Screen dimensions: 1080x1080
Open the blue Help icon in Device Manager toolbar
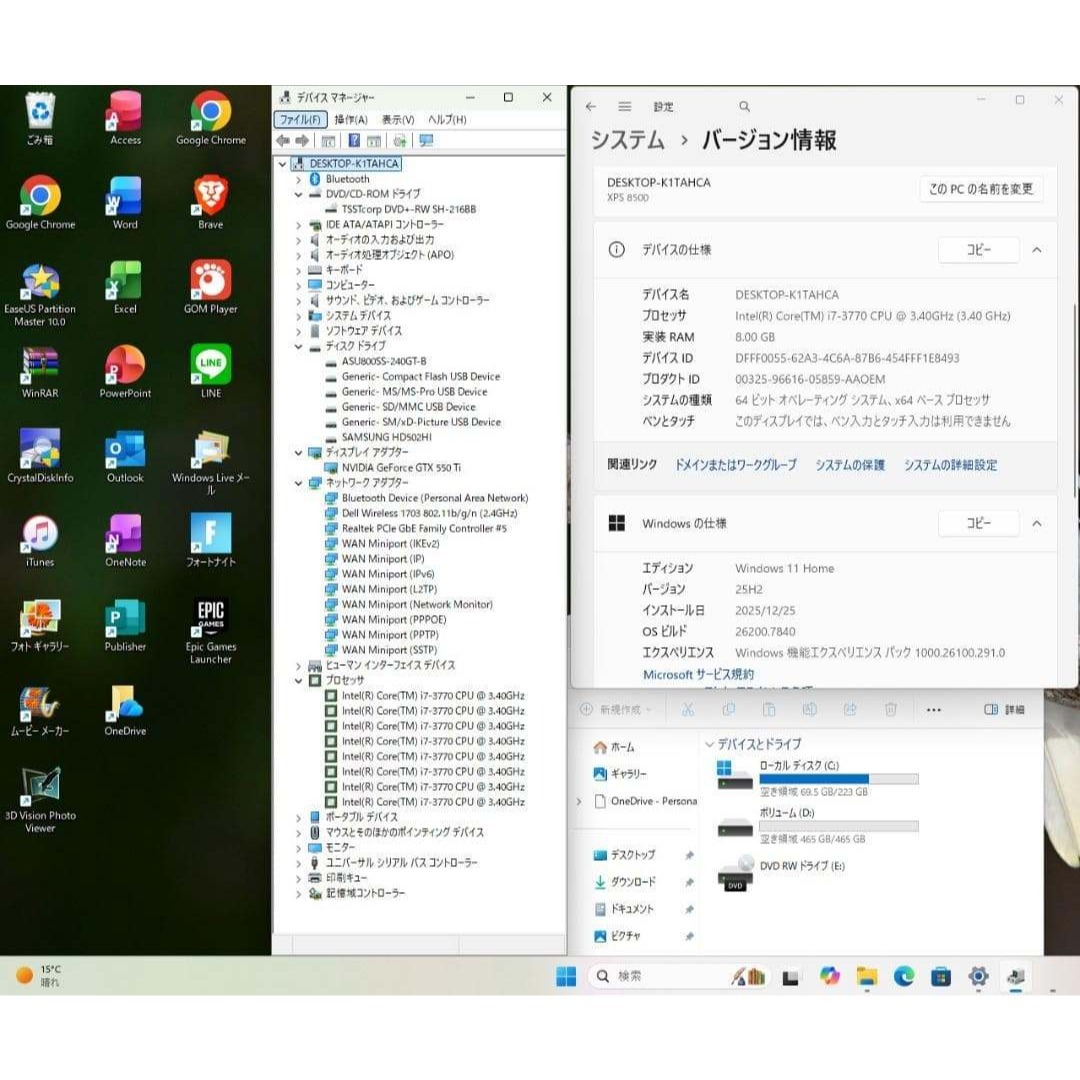[353, 140]
